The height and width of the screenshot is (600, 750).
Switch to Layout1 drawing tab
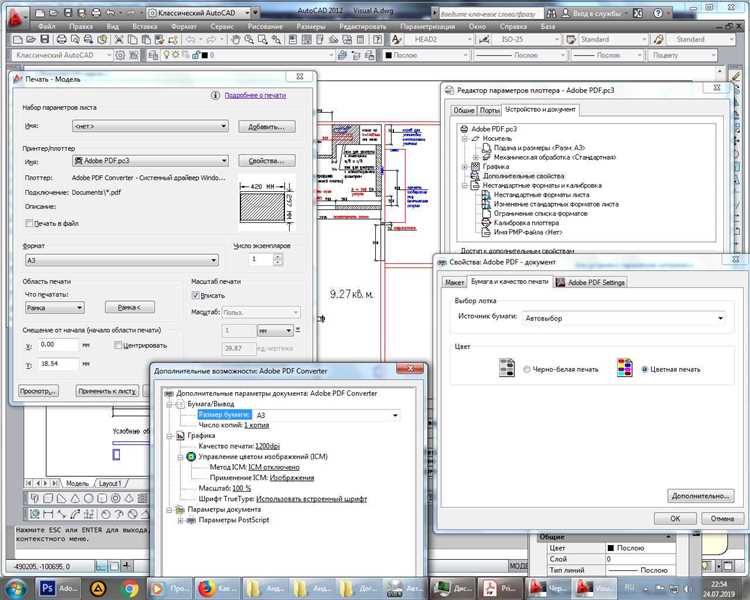coord(110,484)
